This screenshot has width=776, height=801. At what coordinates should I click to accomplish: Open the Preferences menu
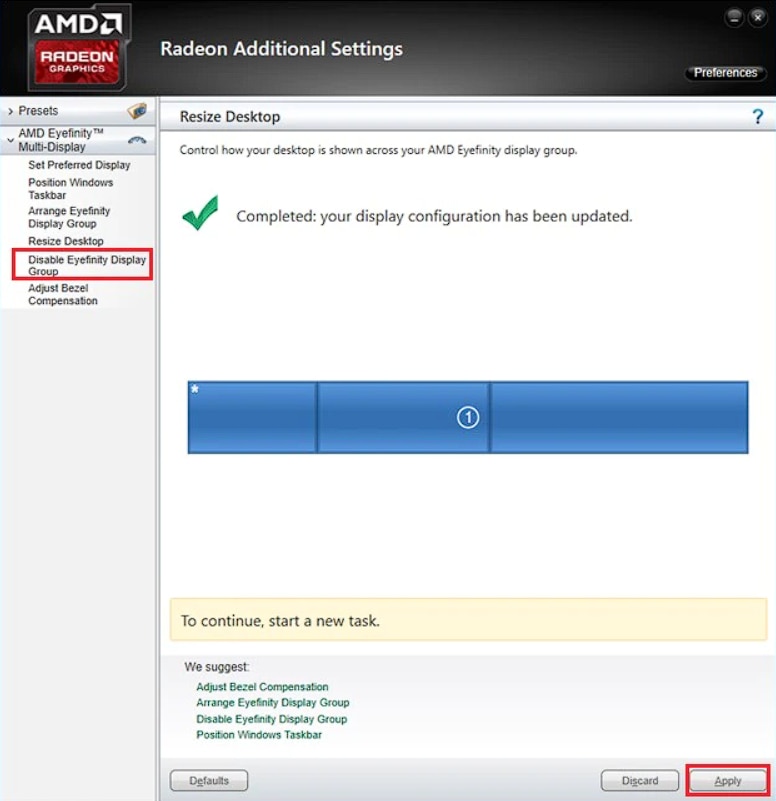(725, 73)
